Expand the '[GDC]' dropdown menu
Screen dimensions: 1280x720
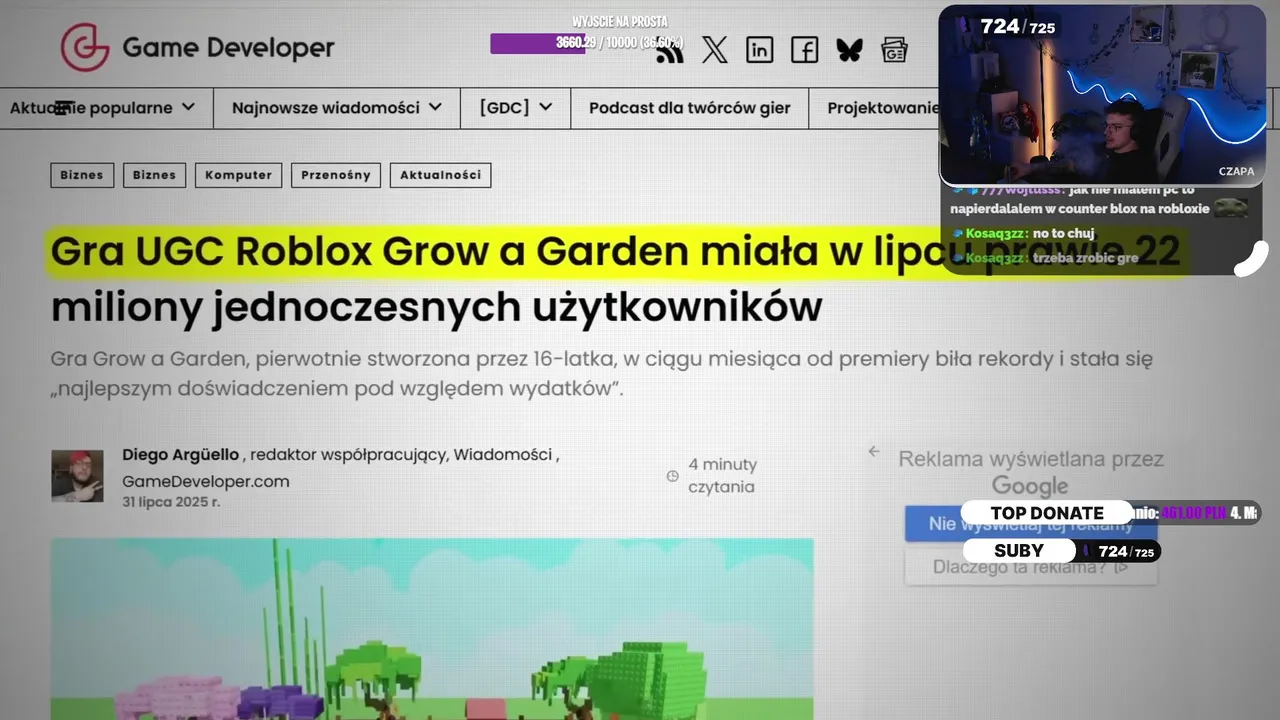tap(516, 107)
